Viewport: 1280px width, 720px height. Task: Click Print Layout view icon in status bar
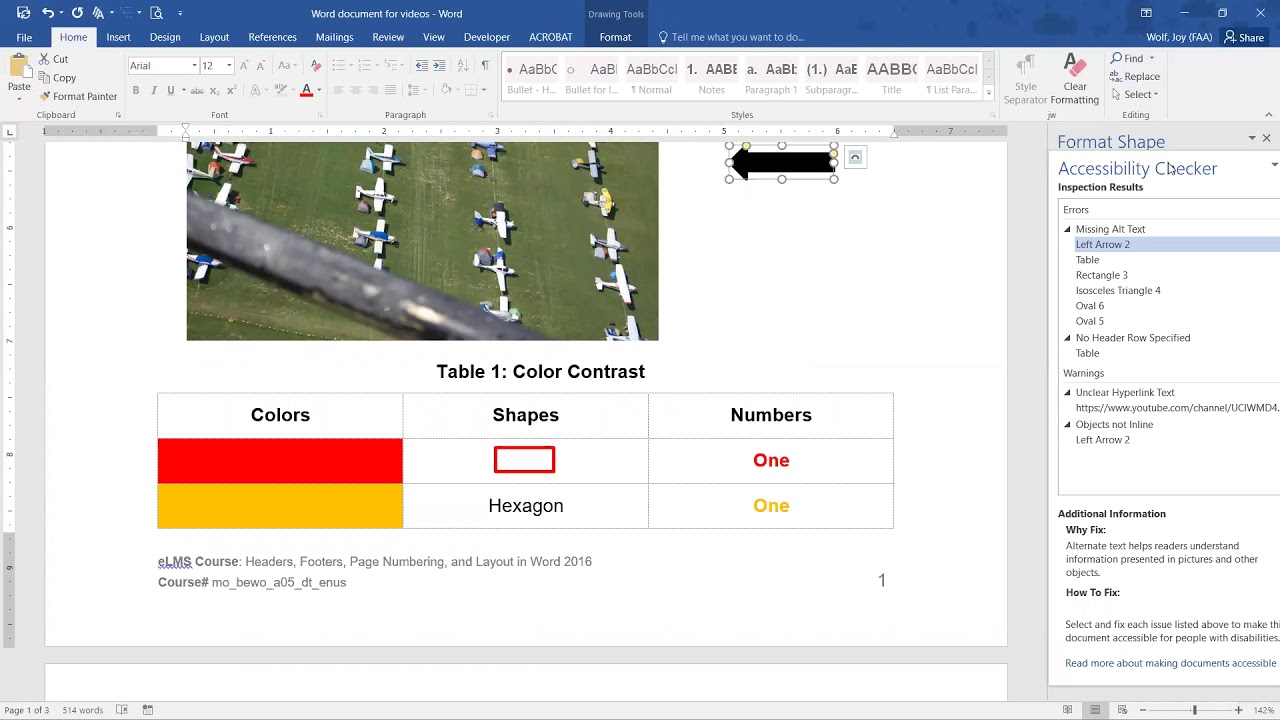[x=1095, y=710]
